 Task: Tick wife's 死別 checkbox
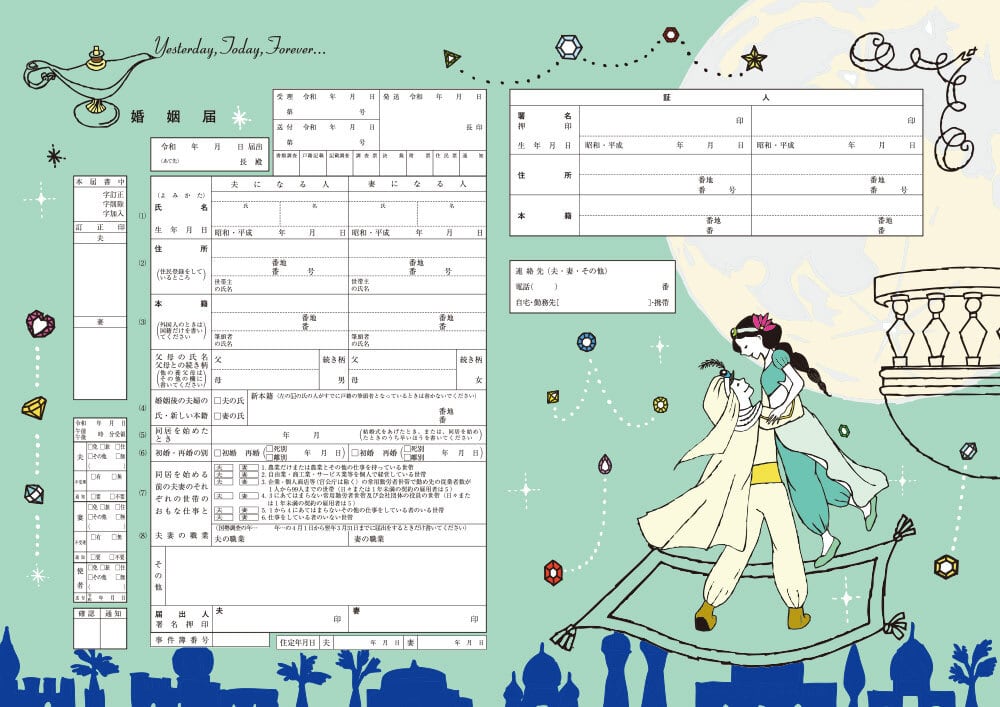(407, 449)
